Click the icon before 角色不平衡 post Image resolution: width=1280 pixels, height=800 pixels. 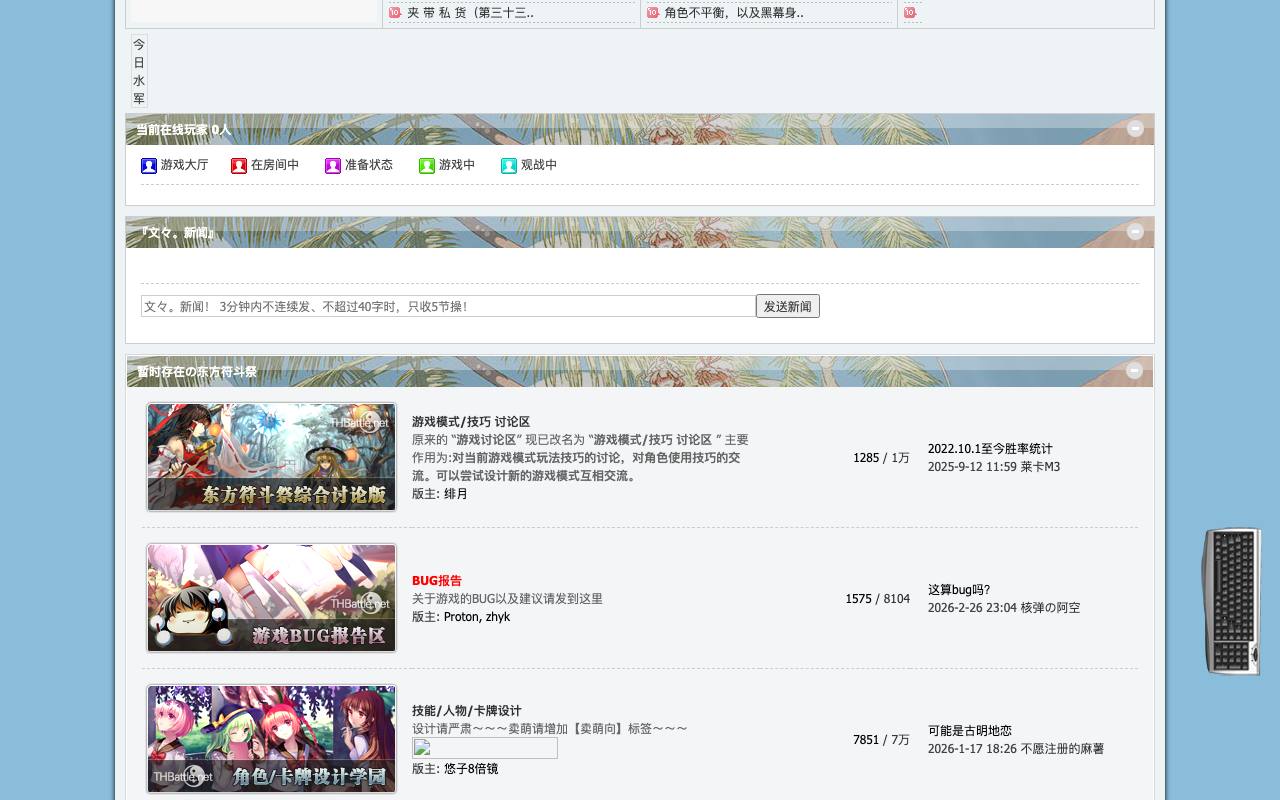[x=653, y=13]
